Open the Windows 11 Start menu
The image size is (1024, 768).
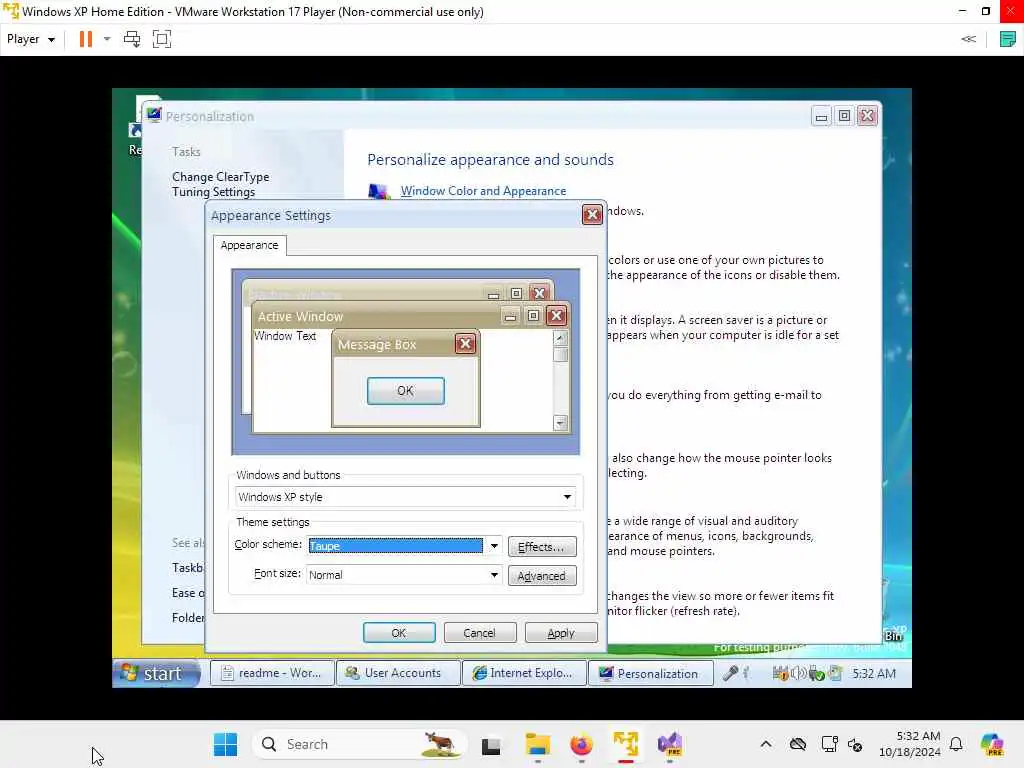(x=226, y=744)
